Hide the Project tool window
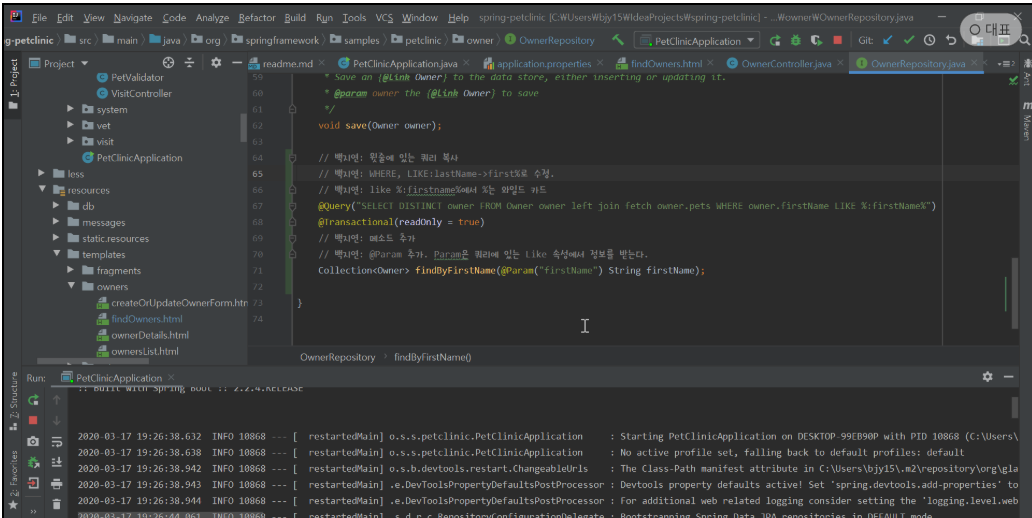The width and height of the screenshot is (1032, 518). pyautogui.click(x=237, y=63)
